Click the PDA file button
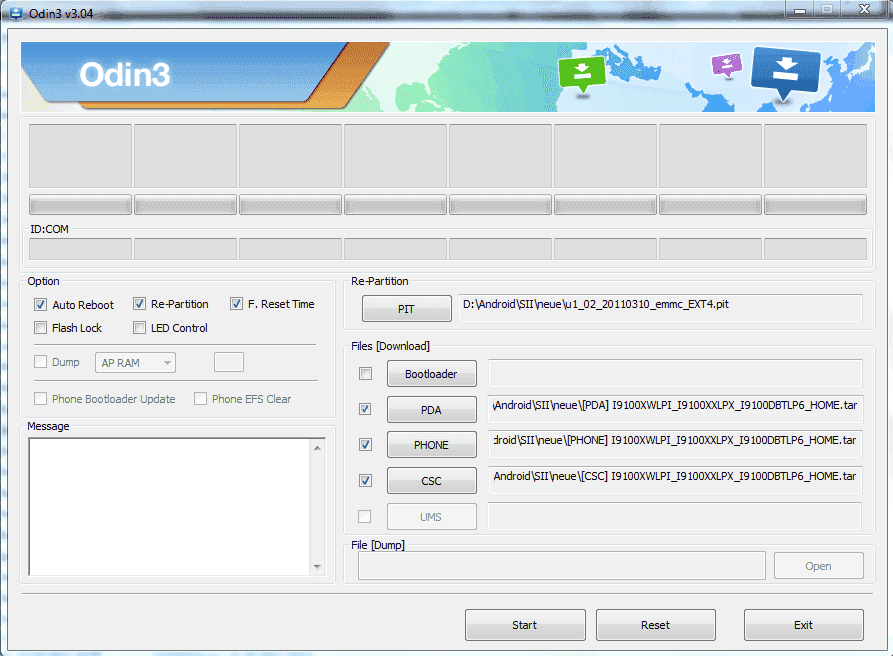Image resolution: width=893 pixels, height=656 pixels. [432, 409]
